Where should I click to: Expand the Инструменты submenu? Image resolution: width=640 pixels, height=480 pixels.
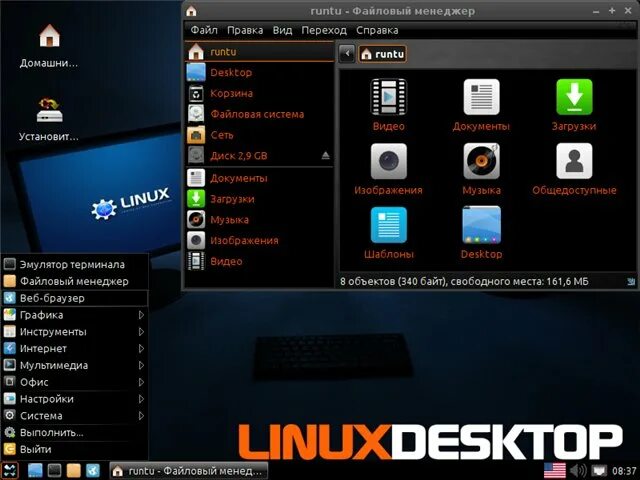pyautogui.click(x=75, y=332)
